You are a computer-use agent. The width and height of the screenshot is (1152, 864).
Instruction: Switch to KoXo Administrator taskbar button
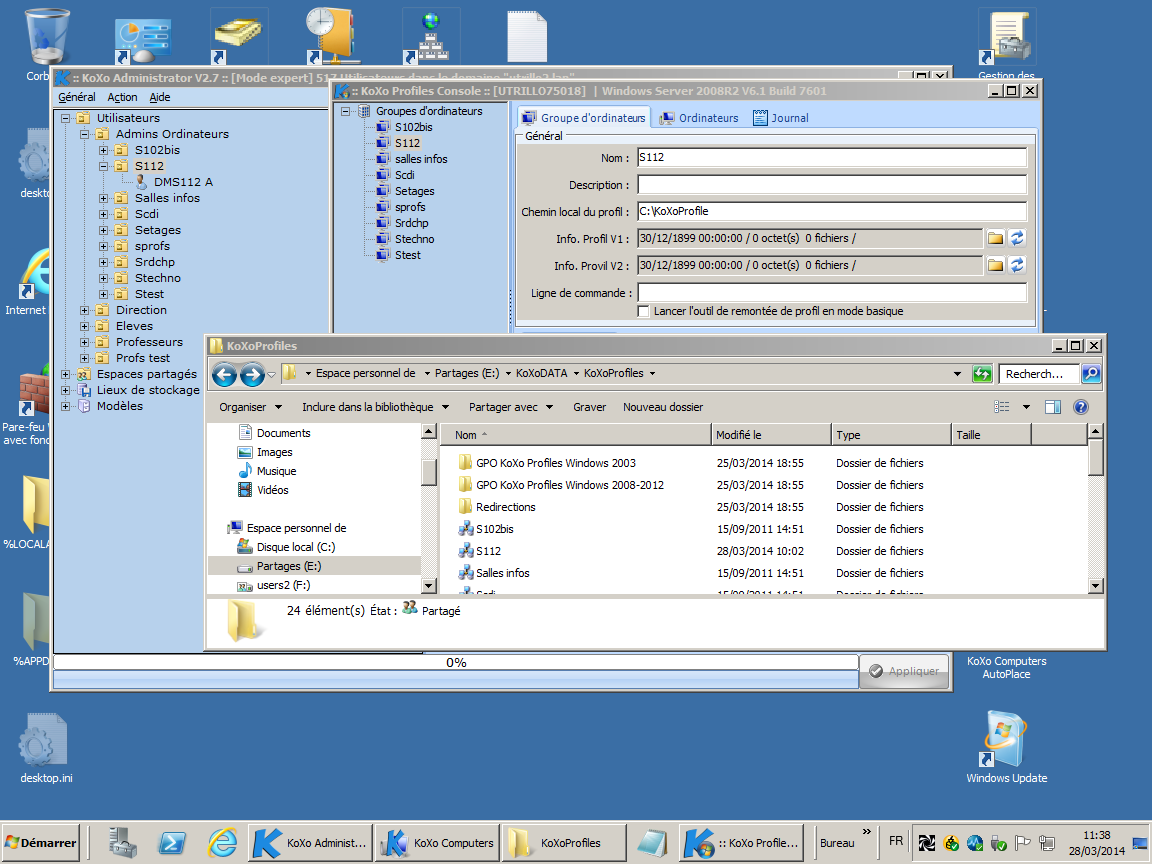click(310, 843)
